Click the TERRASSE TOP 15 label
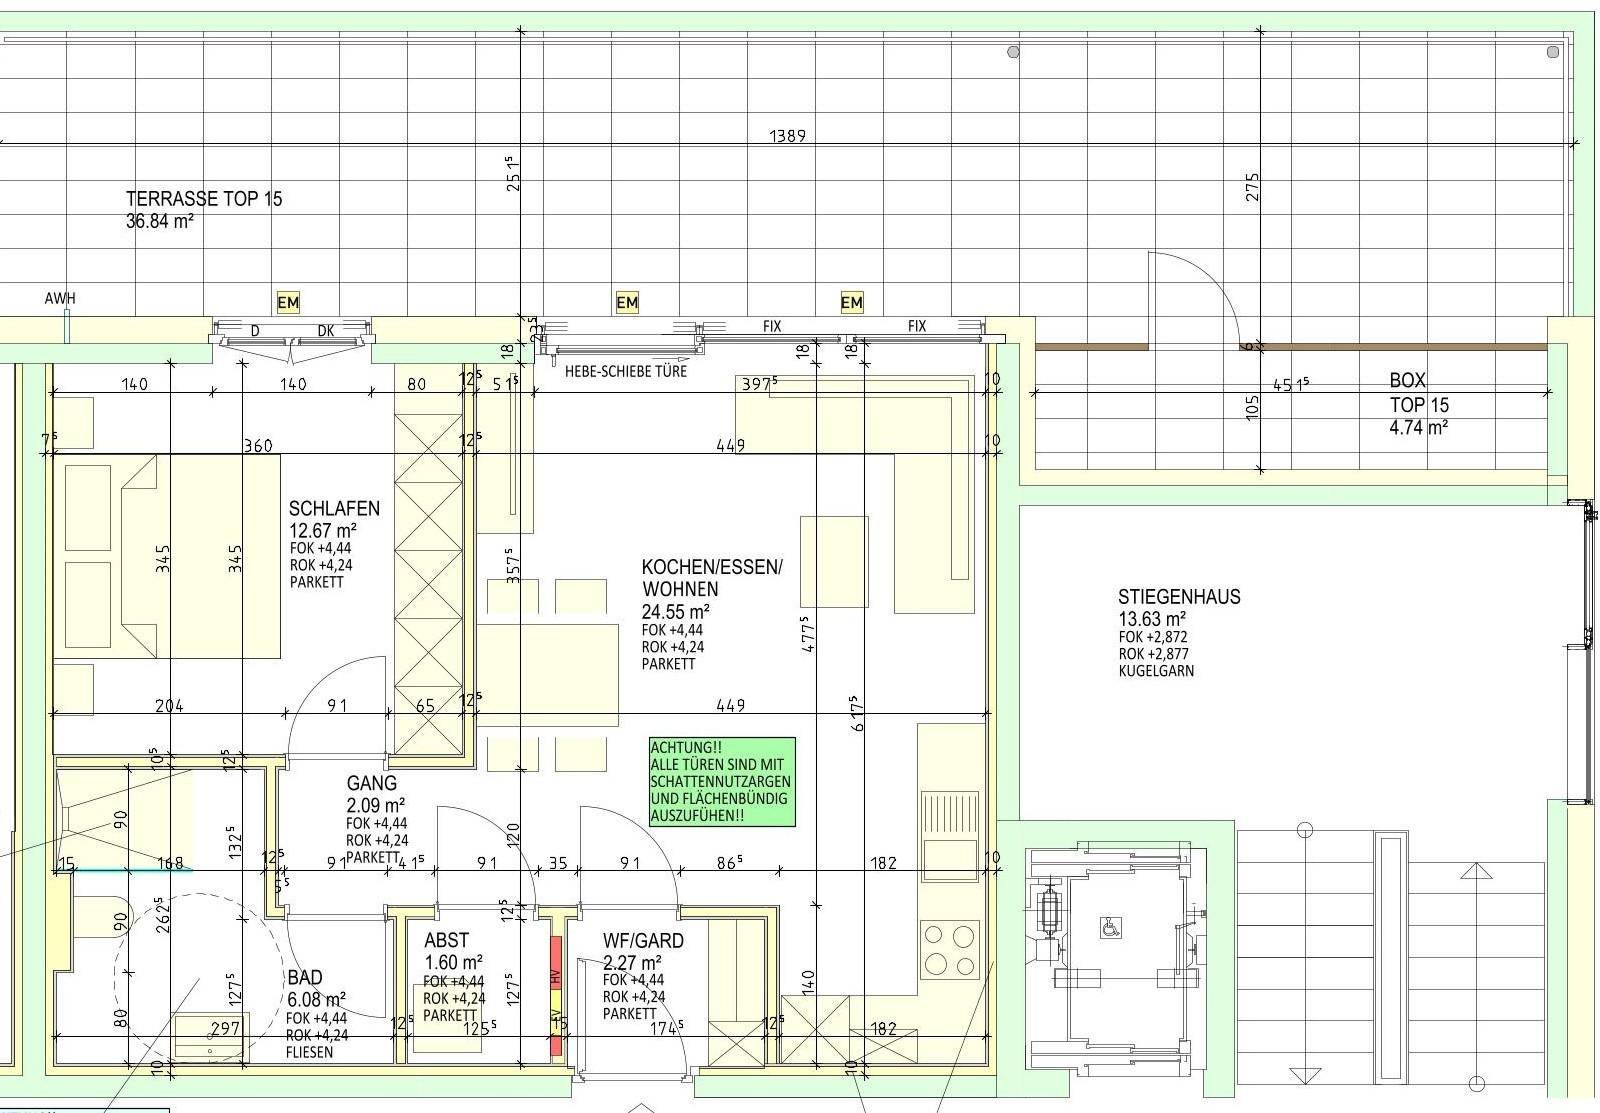 [204, 199]
